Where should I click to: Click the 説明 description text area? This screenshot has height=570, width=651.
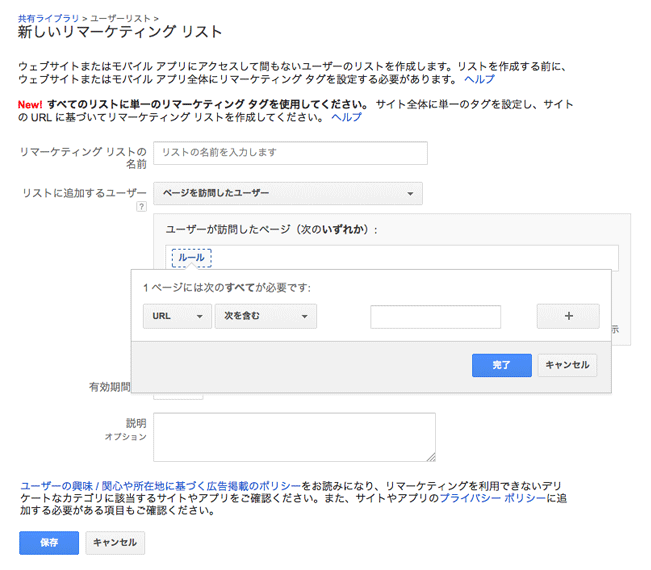click(294, 437)
